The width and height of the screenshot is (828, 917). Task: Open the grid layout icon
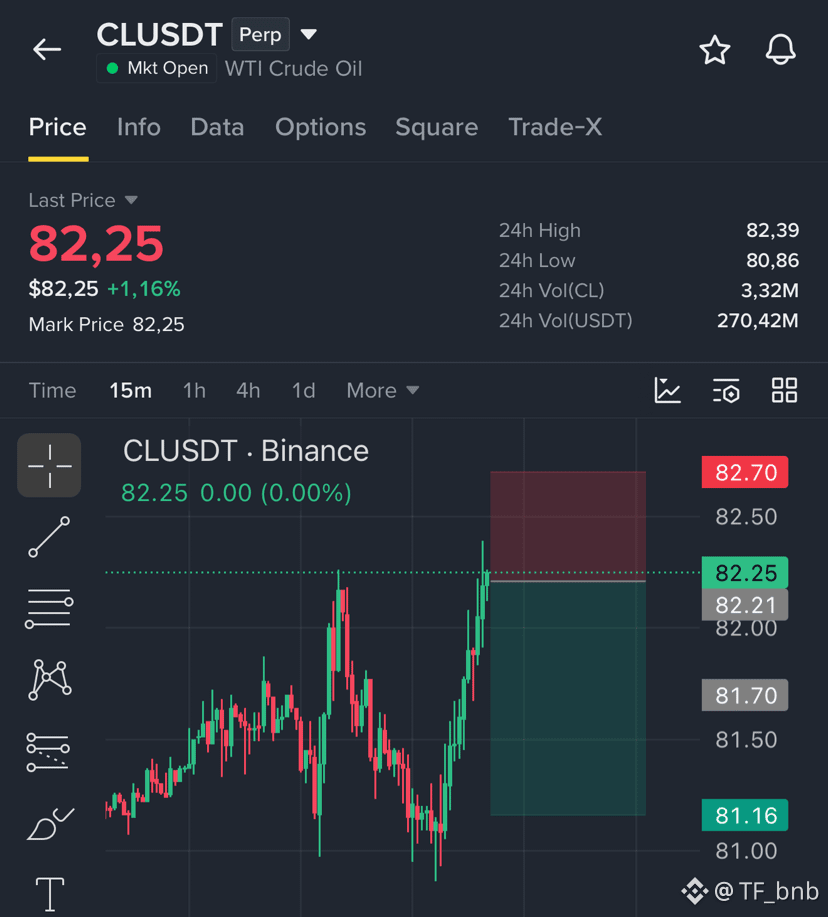click(x=784, y=390)
